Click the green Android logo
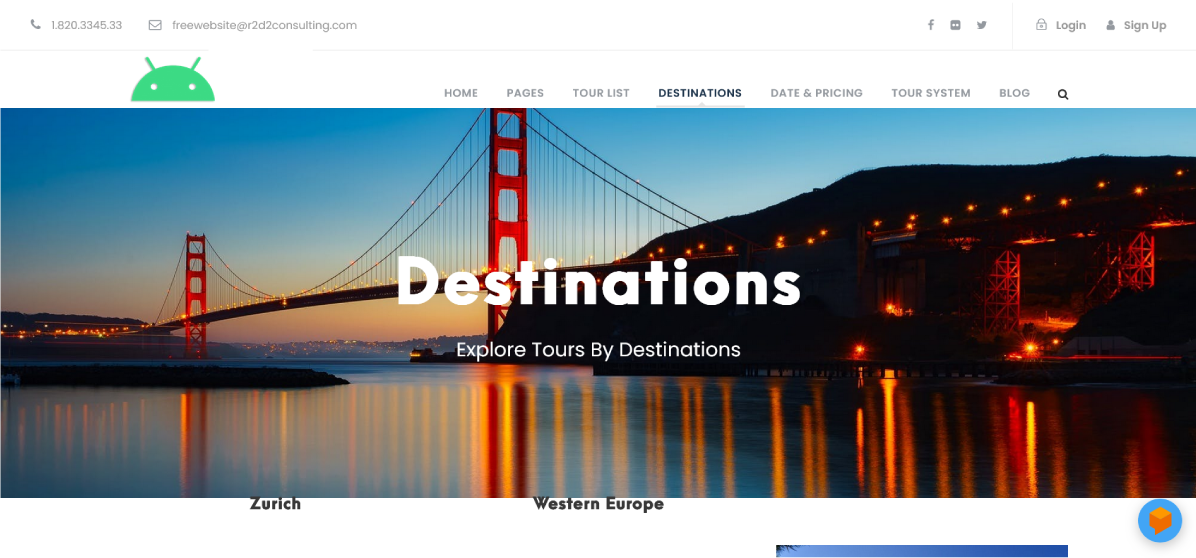1196x558 pixels. click(173, 79)
